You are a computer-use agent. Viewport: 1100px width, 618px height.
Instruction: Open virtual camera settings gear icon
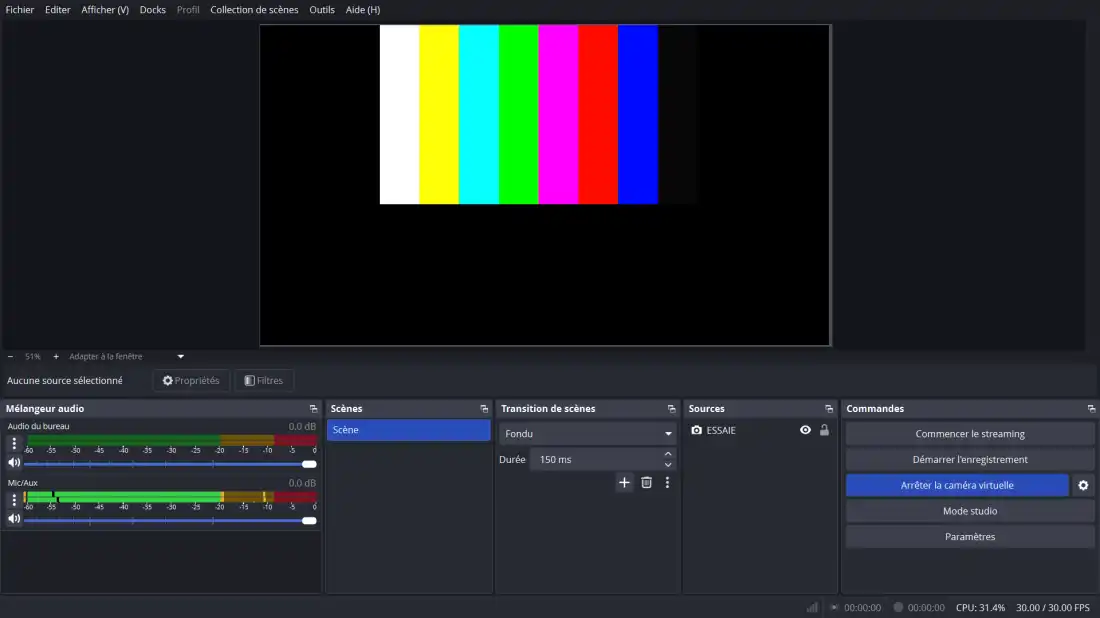coord(1083,485)
